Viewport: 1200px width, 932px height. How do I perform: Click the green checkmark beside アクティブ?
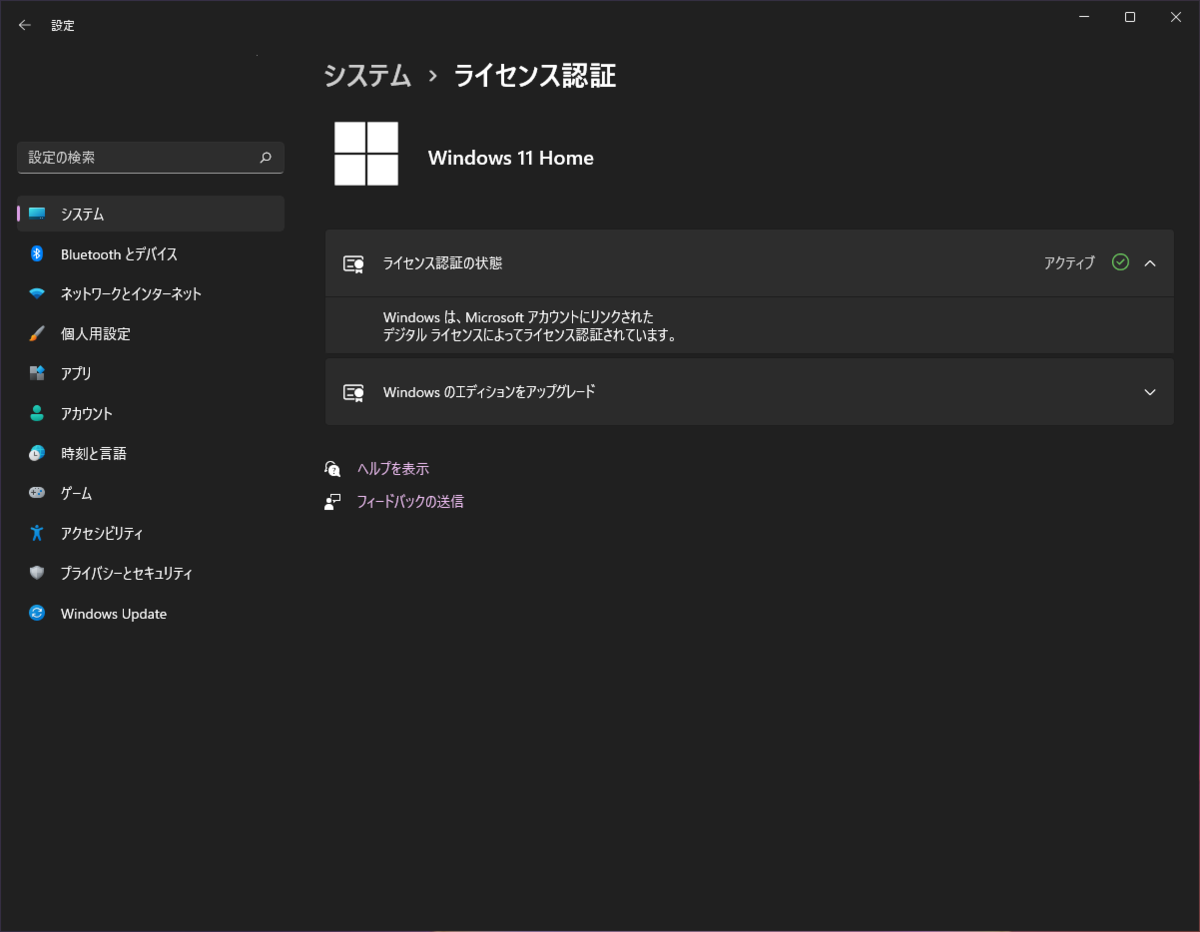(x=1120, y=263)
